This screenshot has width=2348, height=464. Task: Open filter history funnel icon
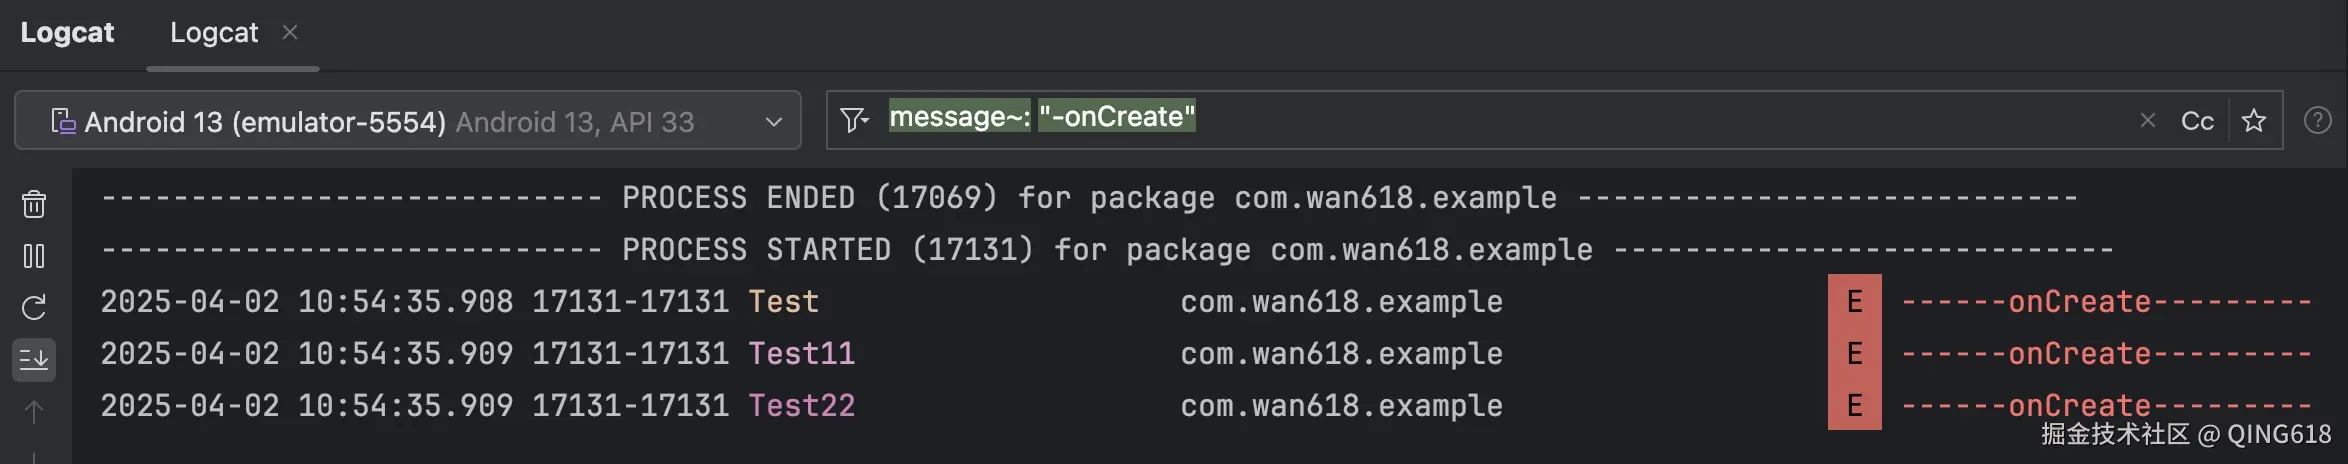pyautogui.click(x=854, y=120)
